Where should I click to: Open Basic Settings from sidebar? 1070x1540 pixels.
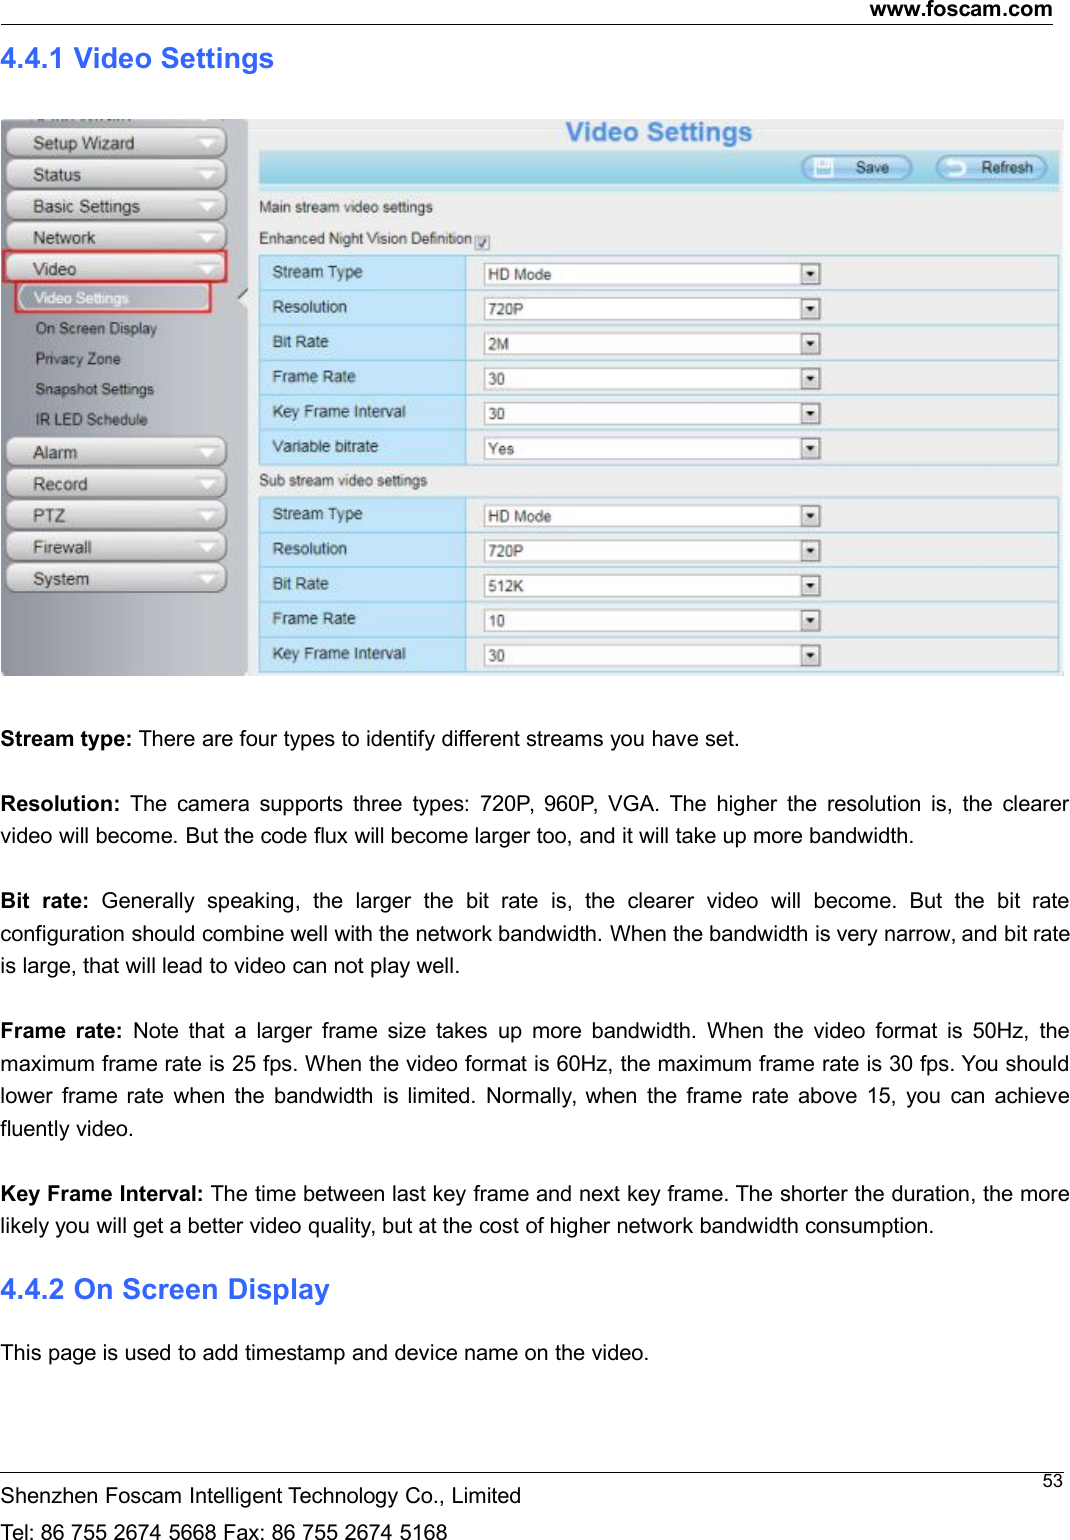tap(115, 206)
